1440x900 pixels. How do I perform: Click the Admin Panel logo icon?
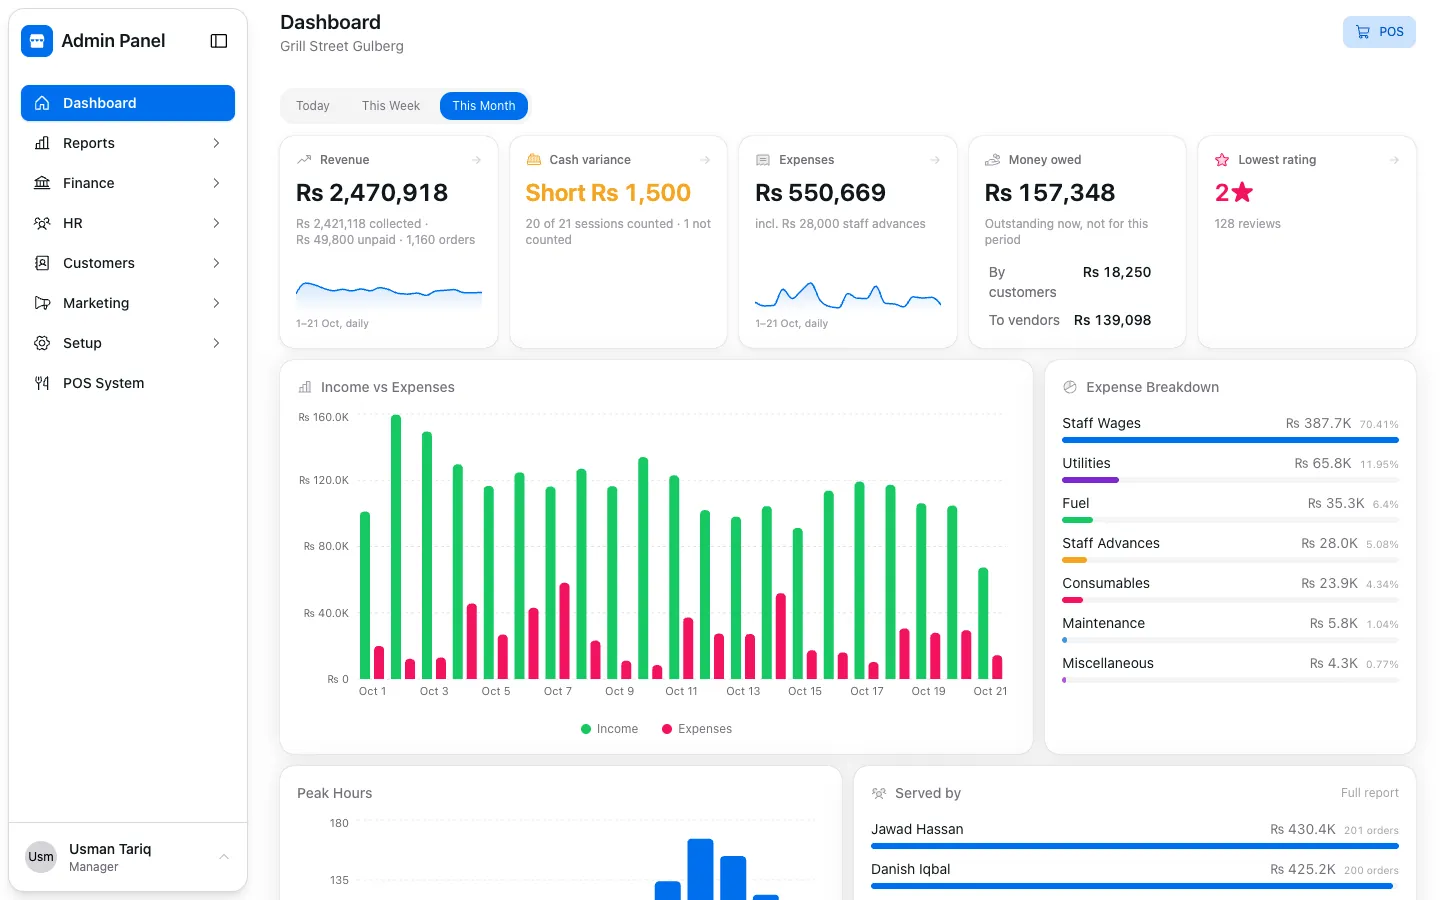coord(37,41)
